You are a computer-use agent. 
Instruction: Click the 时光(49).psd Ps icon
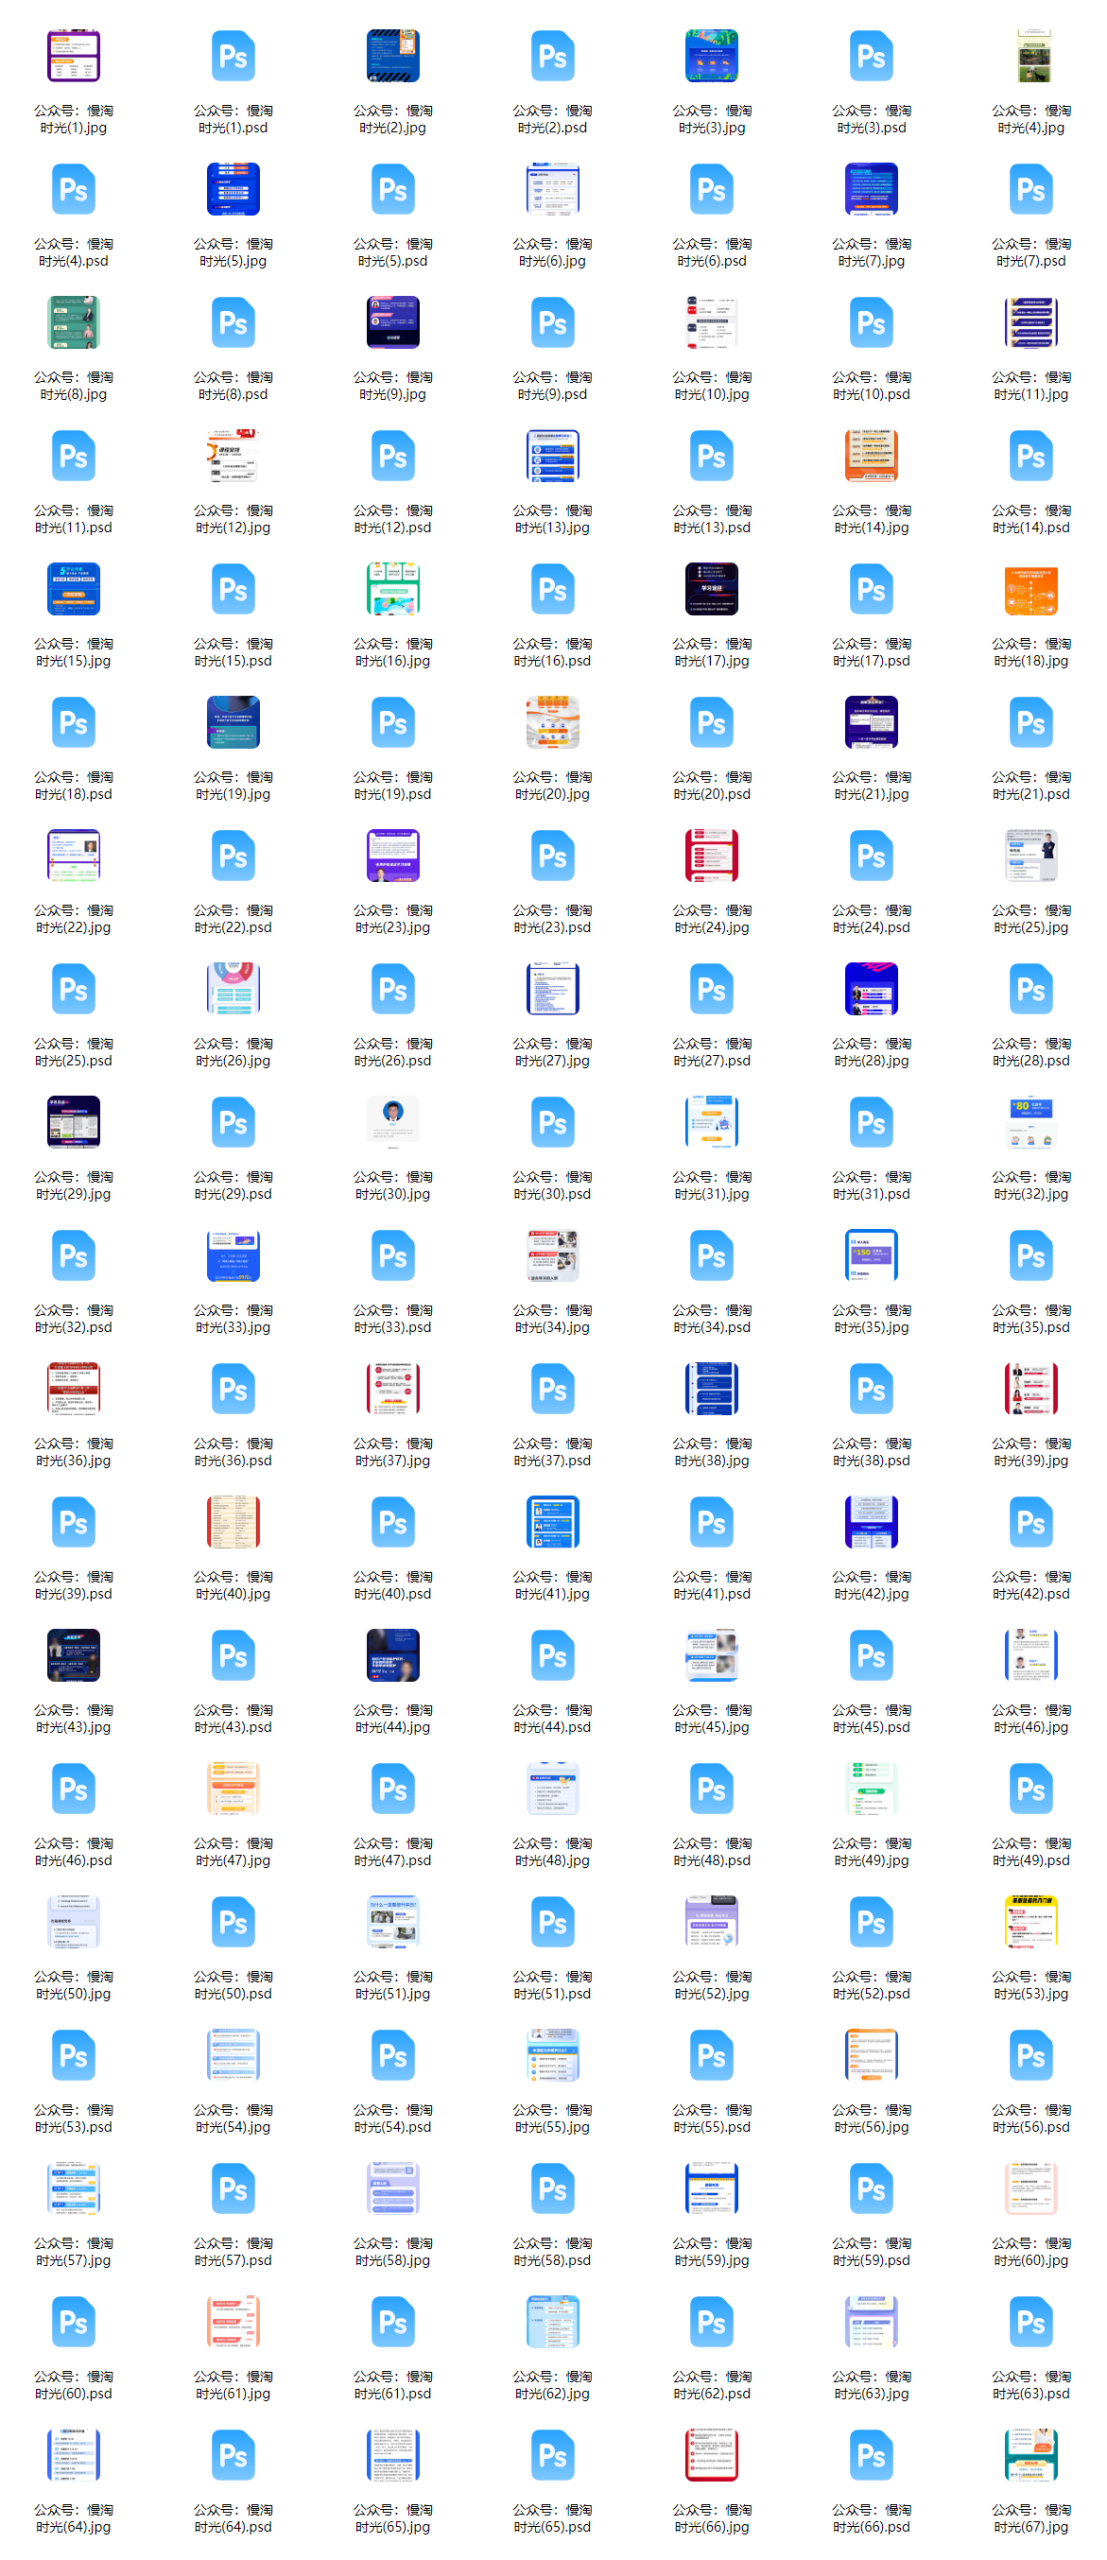1031,1788
